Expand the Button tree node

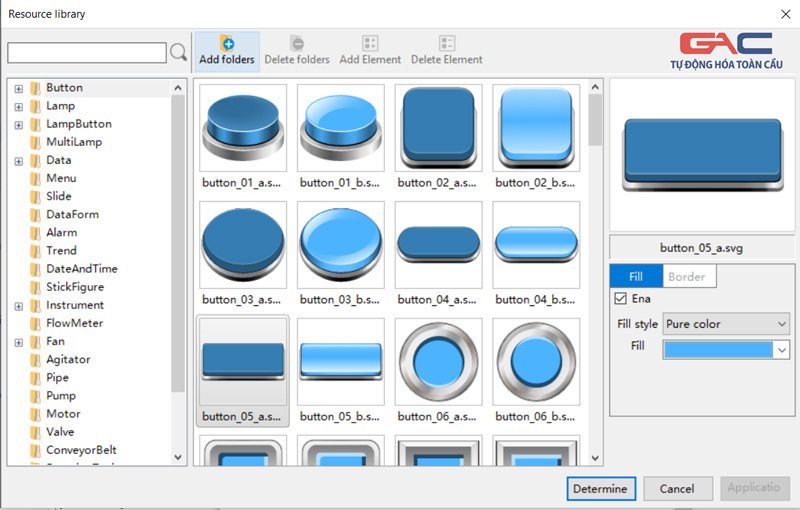tap(18, 89)
